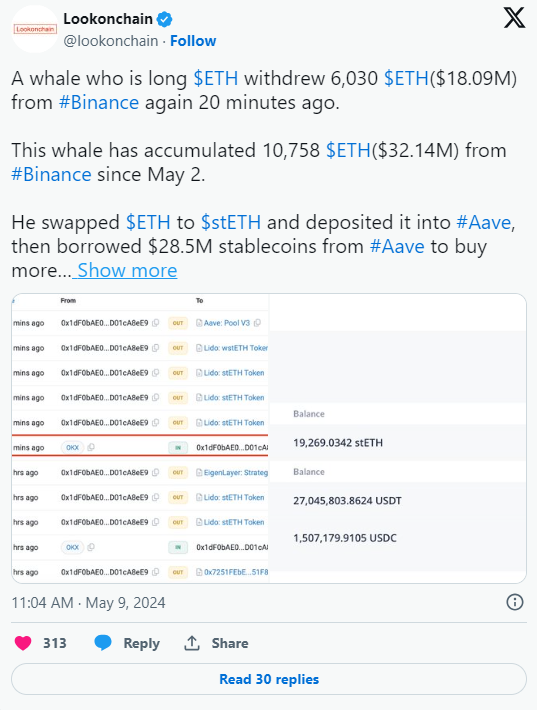
Task: Open the Read 30 replies button
Action: tap(269, 679)
